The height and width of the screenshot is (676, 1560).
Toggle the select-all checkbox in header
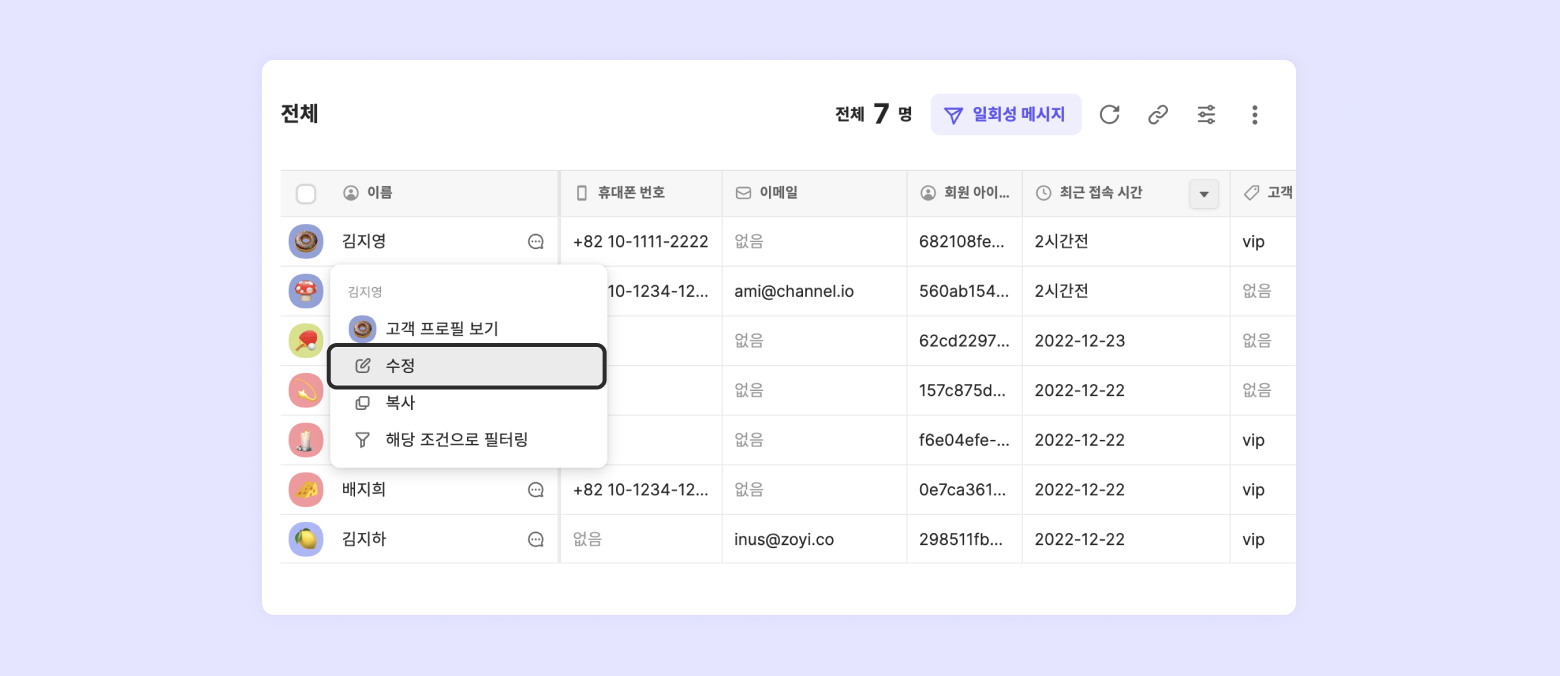[x=306, y=194]
